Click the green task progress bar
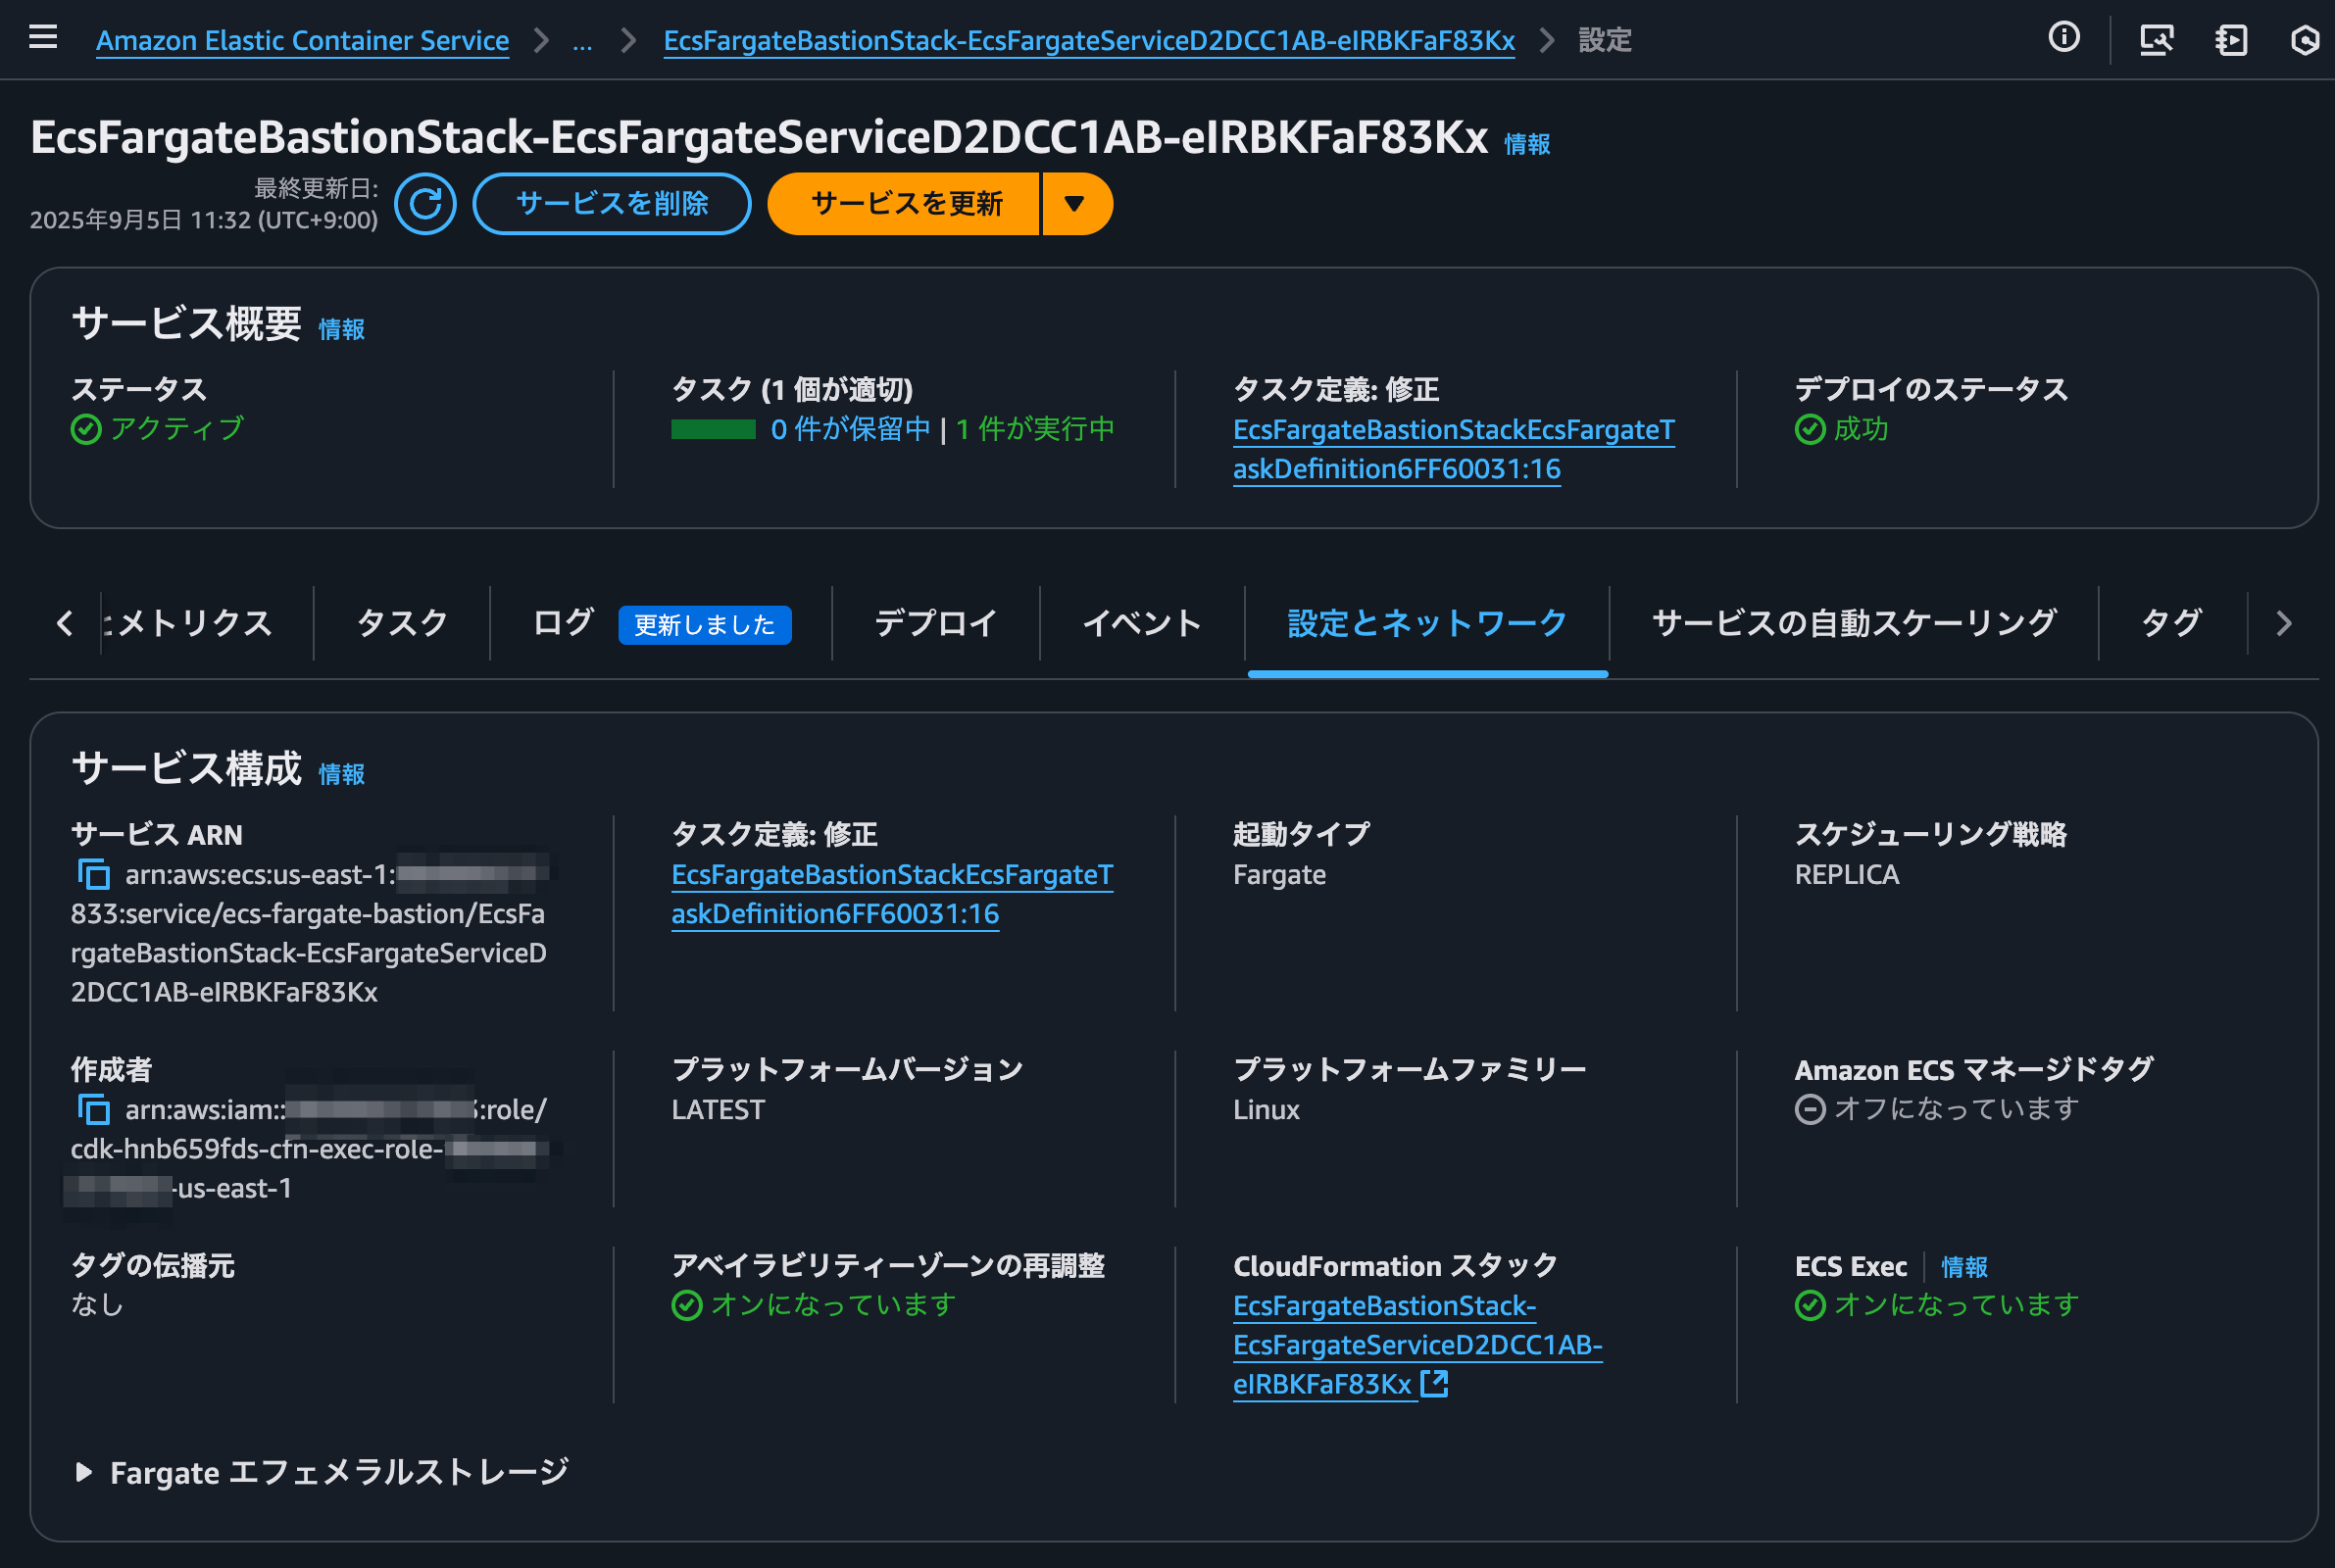The width and height of the screenshot is (2335, 1568). point(713,430)
